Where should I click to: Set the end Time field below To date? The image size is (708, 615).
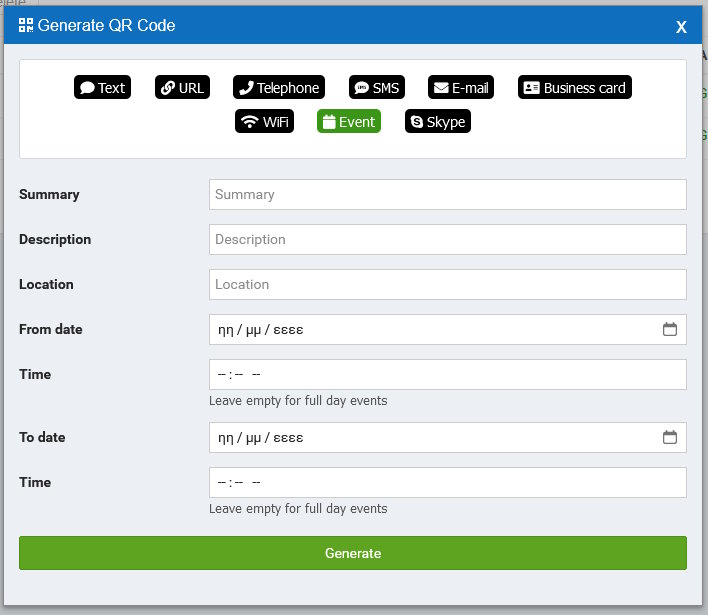coord(447,483)
